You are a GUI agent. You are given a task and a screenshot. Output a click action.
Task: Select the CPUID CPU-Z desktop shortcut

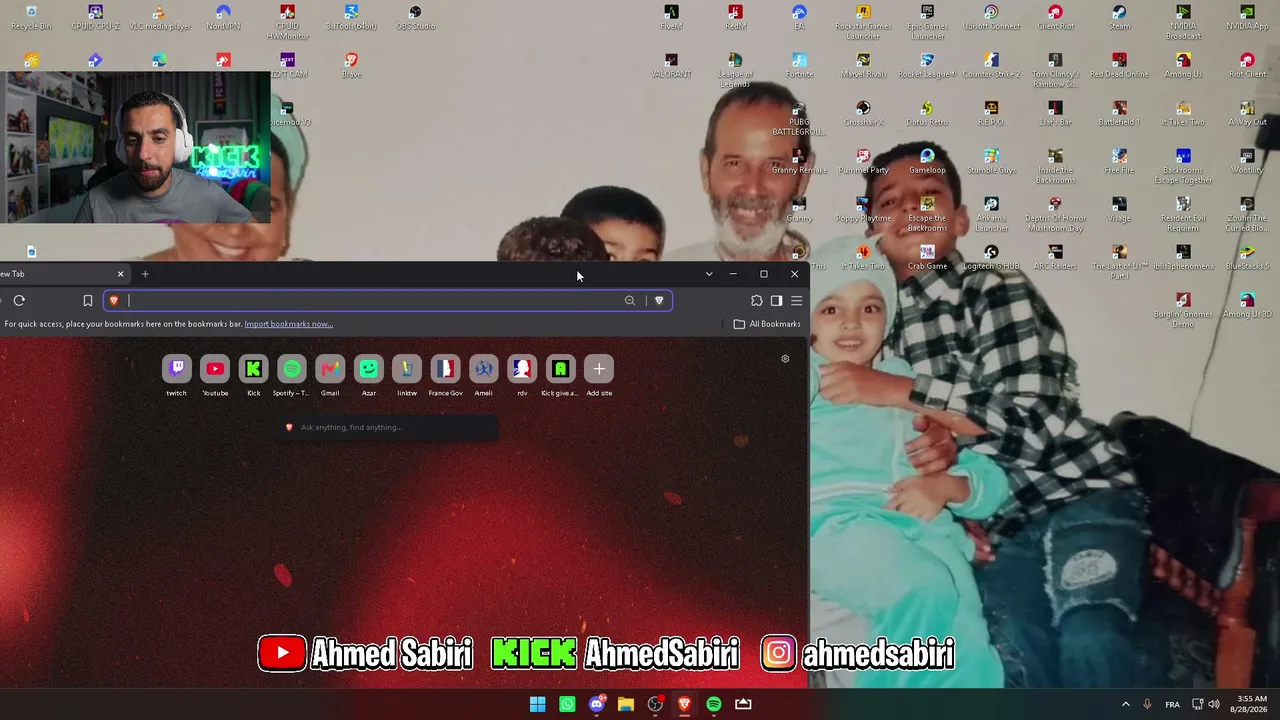click(95, 17)
